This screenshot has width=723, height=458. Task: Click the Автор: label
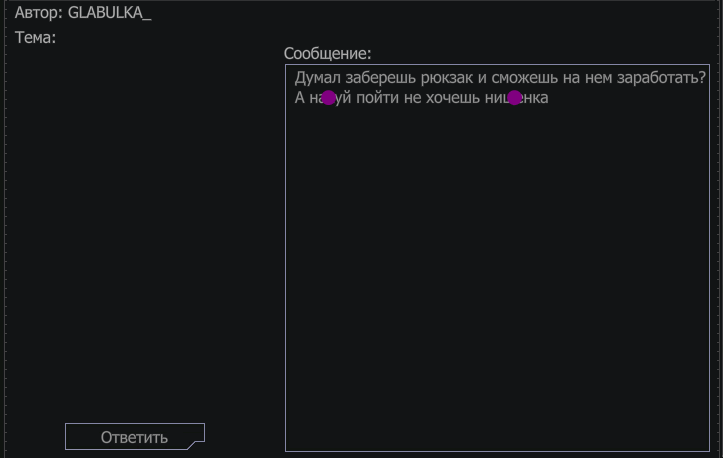tap(39, 14)
